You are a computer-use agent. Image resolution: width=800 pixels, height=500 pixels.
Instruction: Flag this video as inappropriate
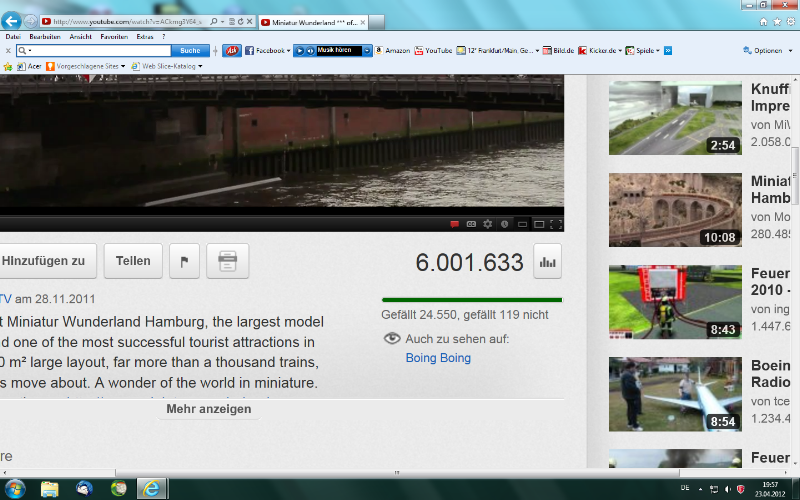184,261
